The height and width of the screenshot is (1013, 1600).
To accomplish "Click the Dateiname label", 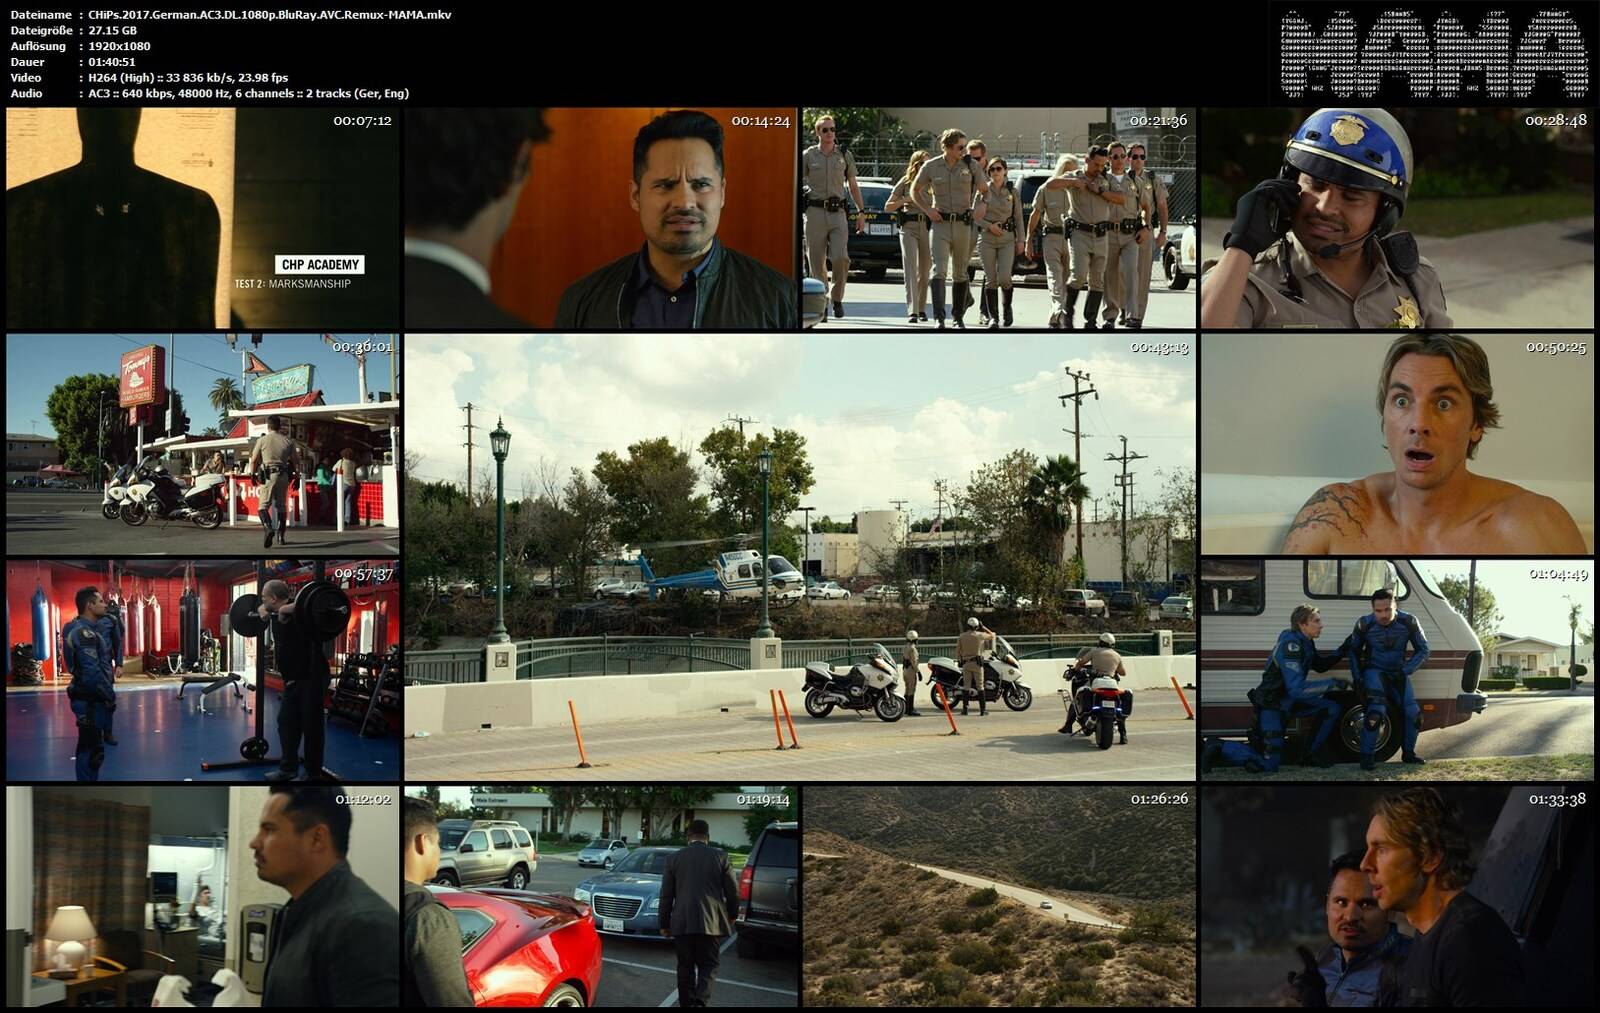I will pos(41,15).
